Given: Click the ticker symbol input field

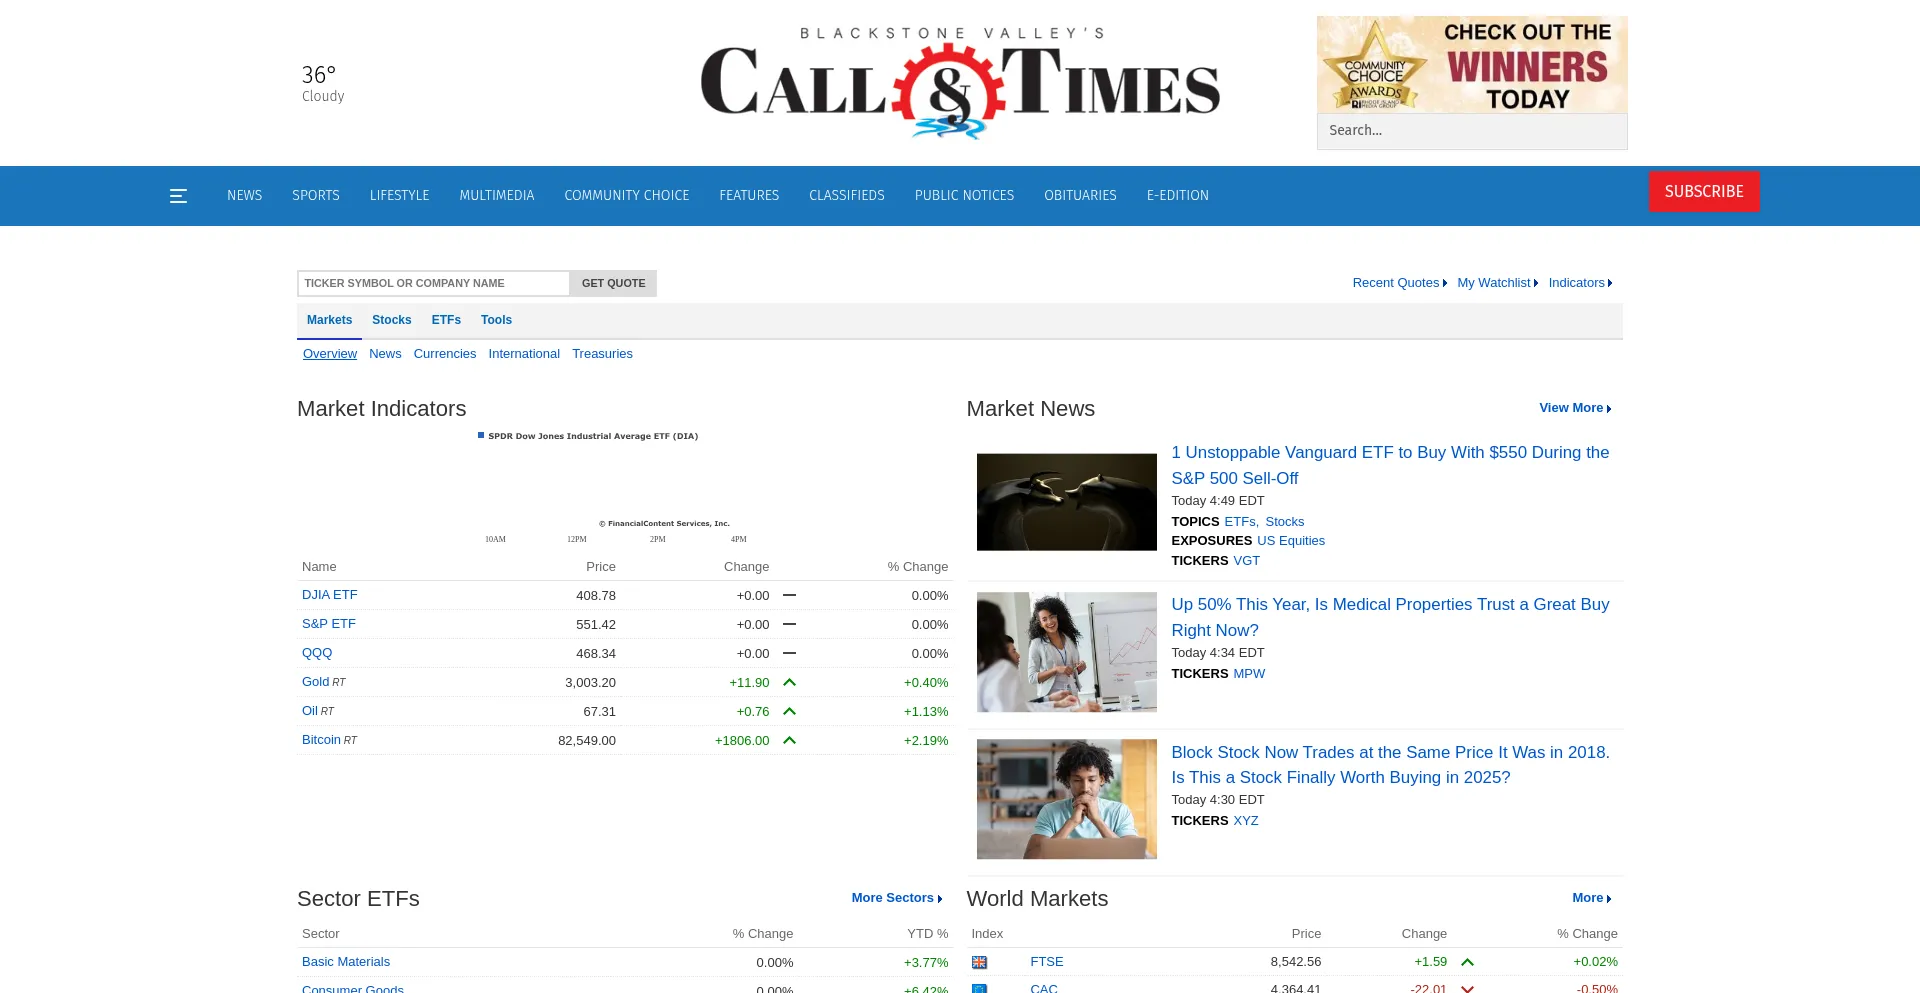Looking at the screenshot, I should pyautogui.click(x=433, y=283).
